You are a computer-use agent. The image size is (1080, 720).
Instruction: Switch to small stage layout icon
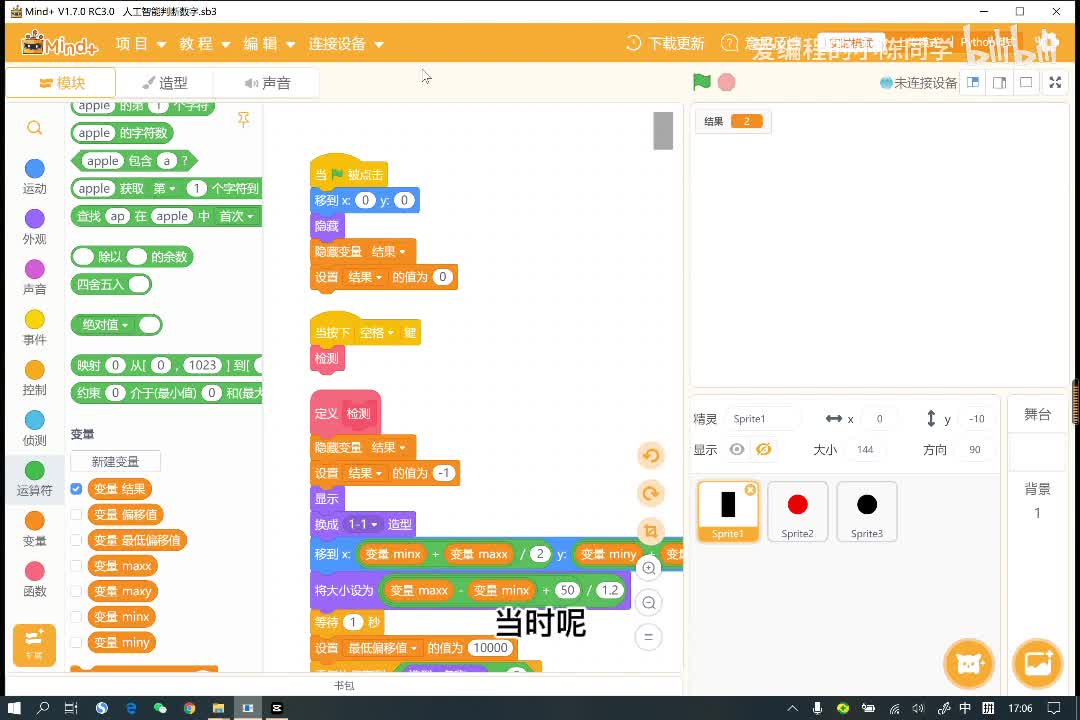pos(973,83)
